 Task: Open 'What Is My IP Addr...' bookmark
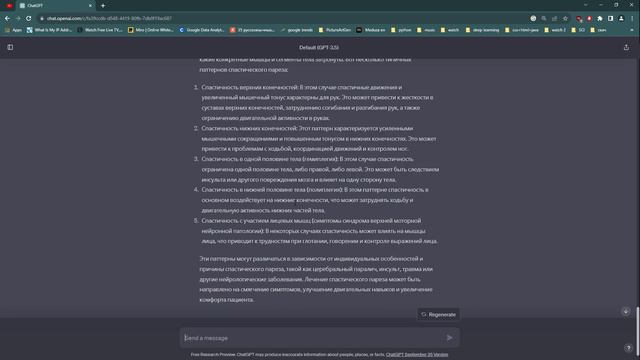pyautogui.click(x=49, y=30)
